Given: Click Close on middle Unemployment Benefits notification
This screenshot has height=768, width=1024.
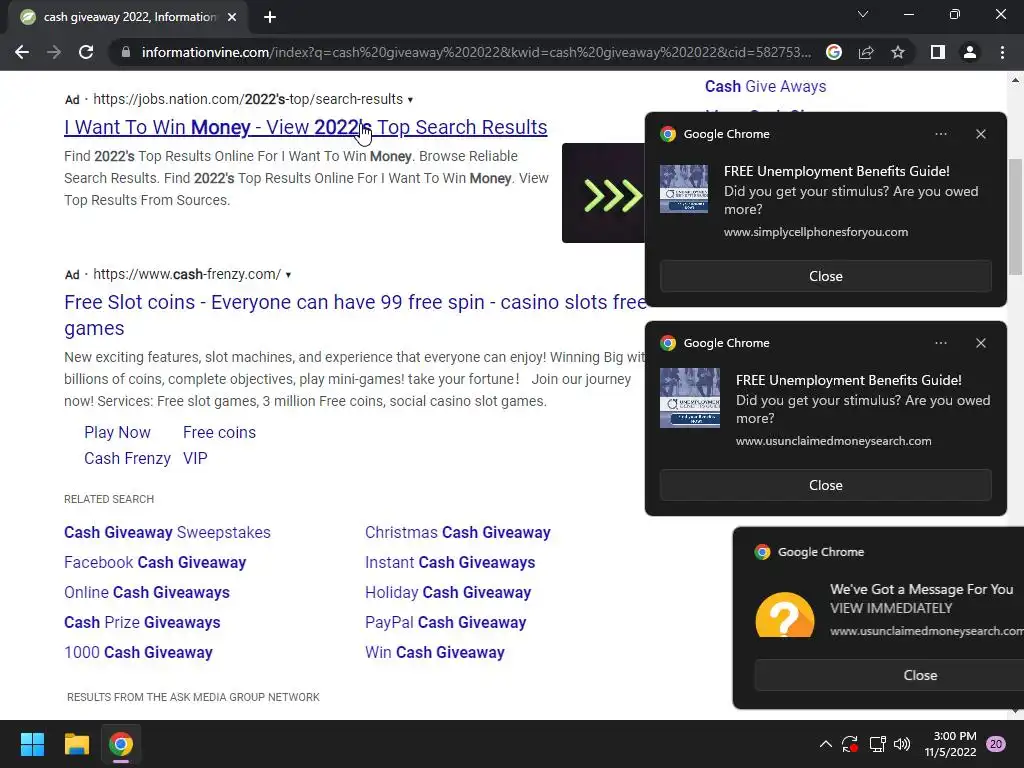Looking at the screenshot, I should 825,485.
